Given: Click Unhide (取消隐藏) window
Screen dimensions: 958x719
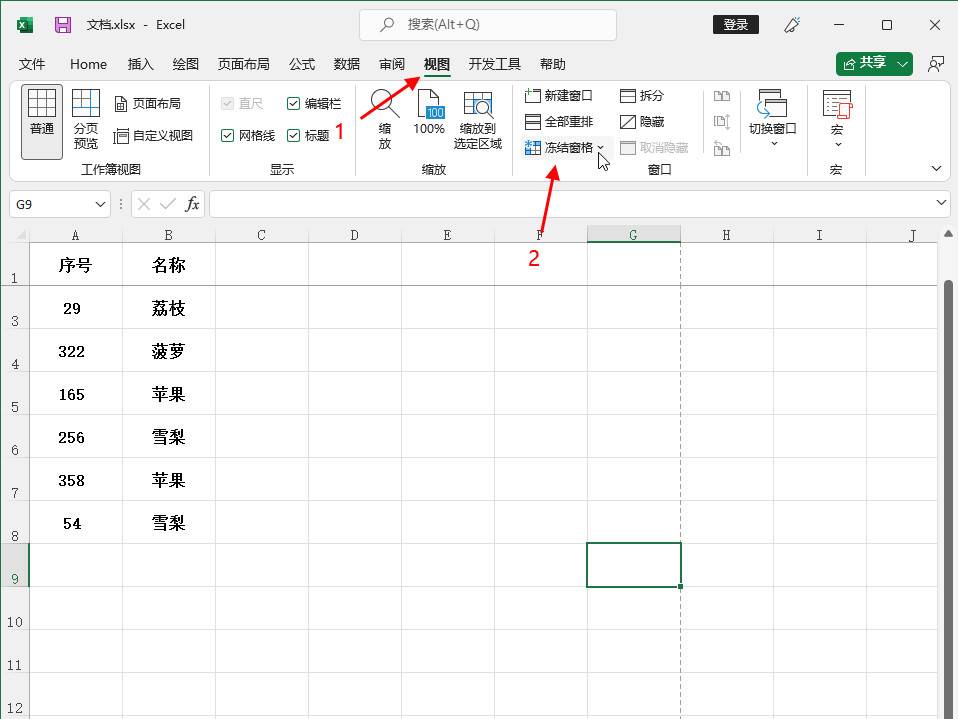Looking at the screenshot, I should (x=654, y=148).
